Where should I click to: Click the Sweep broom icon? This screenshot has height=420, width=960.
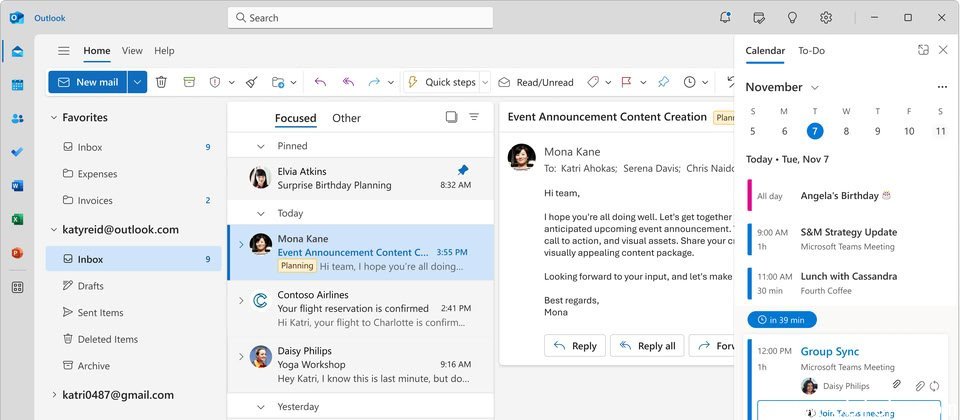click(251, 82)
